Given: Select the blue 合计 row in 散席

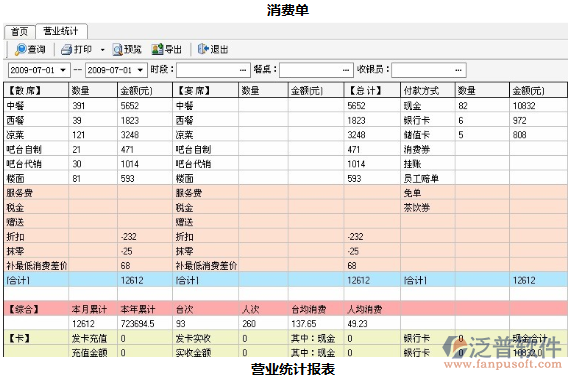Looking at the screenshot, I should coord(88,280).
